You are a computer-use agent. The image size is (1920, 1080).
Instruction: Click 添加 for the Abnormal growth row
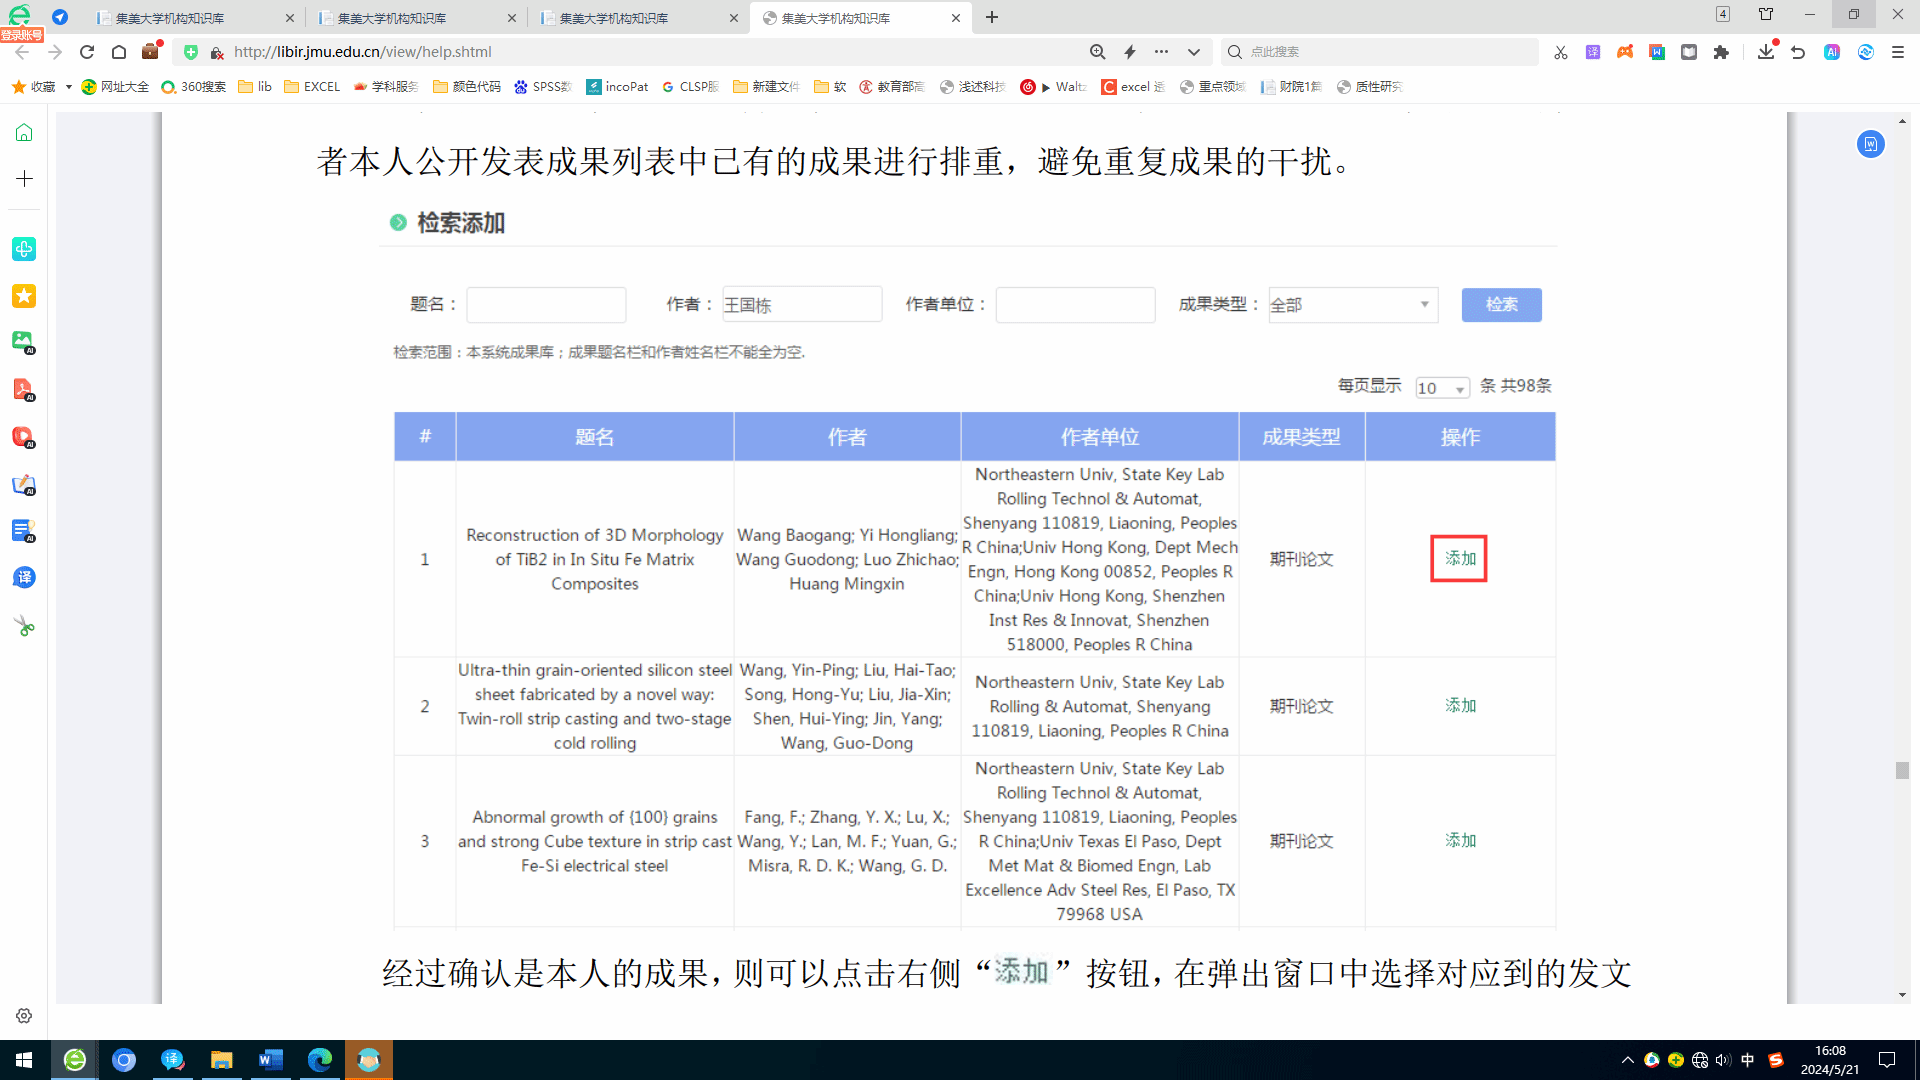1460,841
